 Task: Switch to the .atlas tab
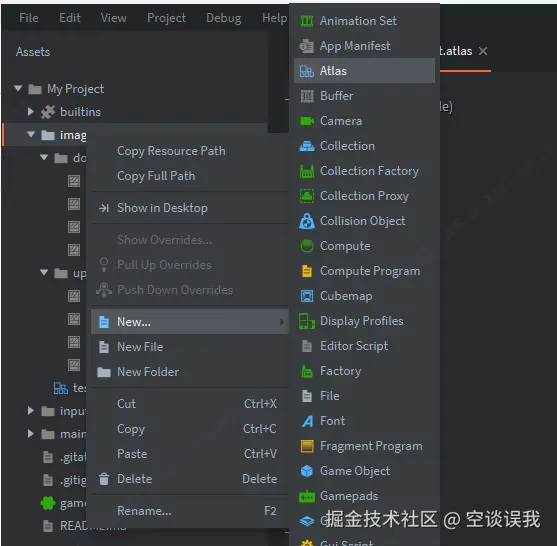[x=456, y=51]
